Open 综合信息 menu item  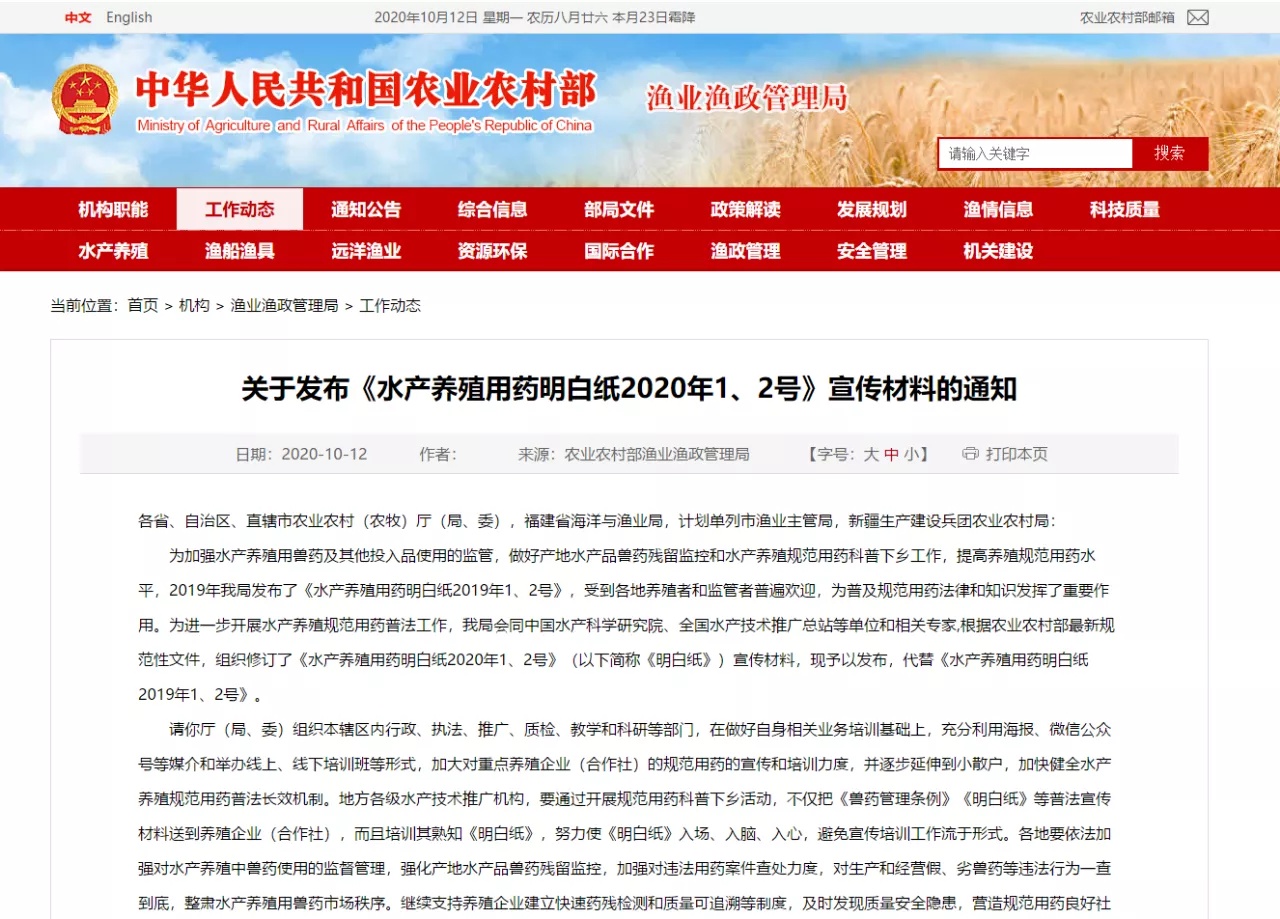(x=493, y=209)
